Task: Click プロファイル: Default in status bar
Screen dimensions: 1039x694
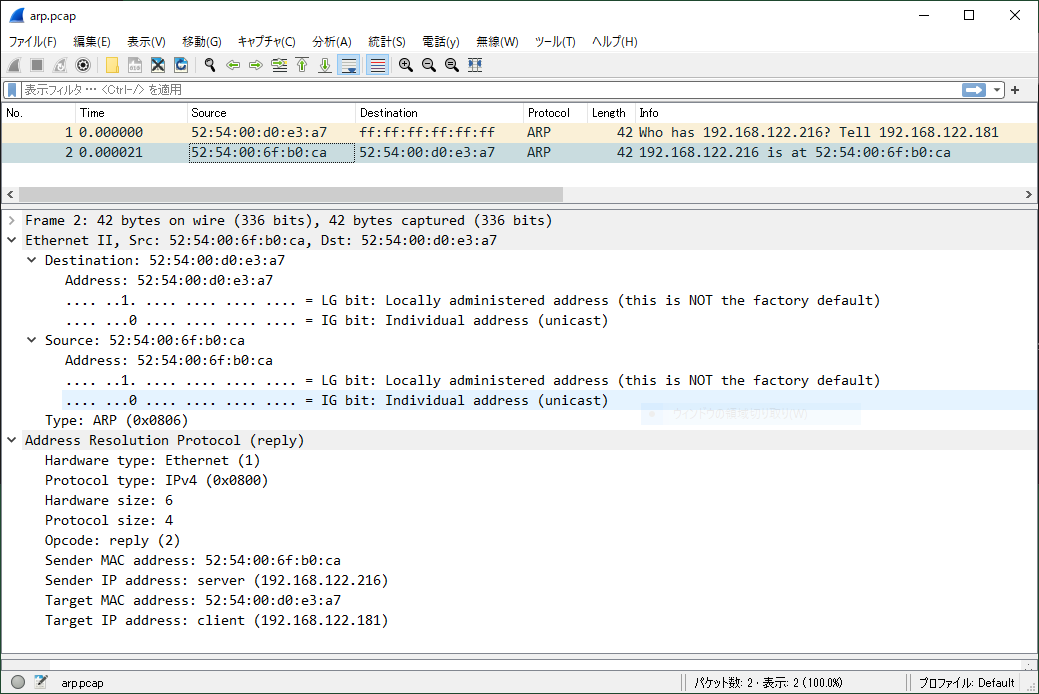Action: point(966,683)
